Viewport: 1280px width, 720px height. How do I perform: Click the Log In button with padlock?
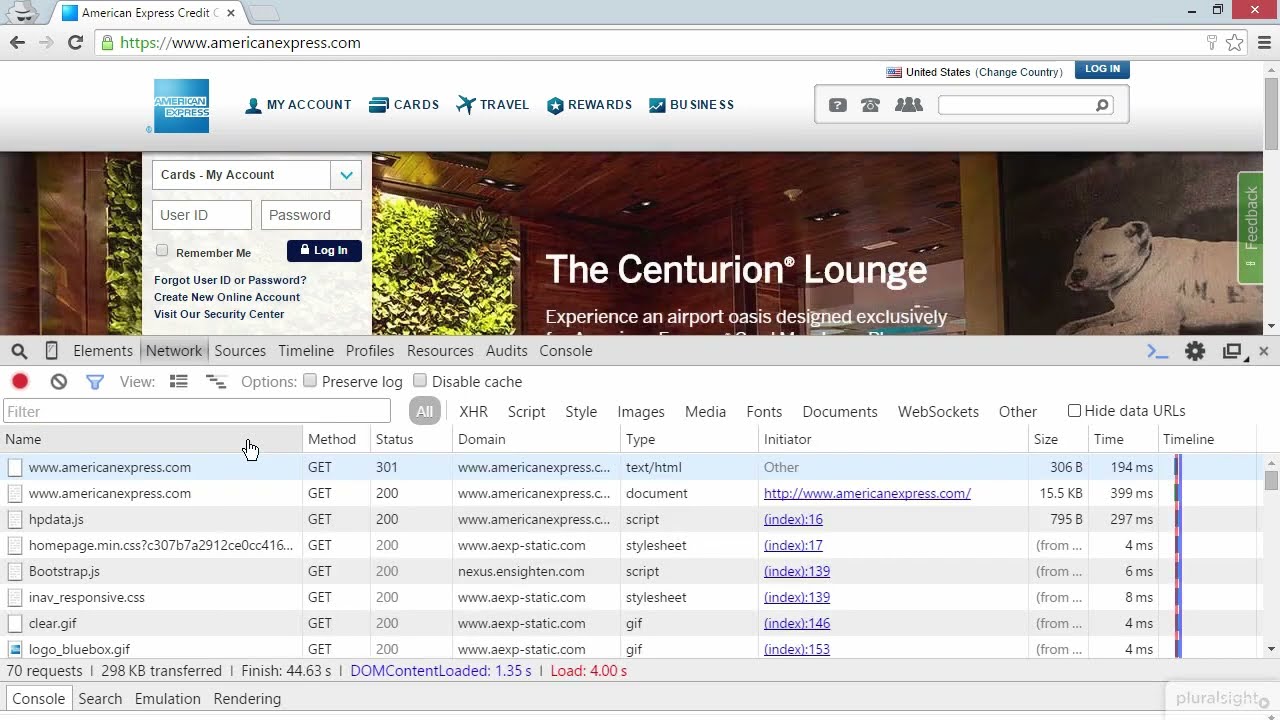click(324, 251)
